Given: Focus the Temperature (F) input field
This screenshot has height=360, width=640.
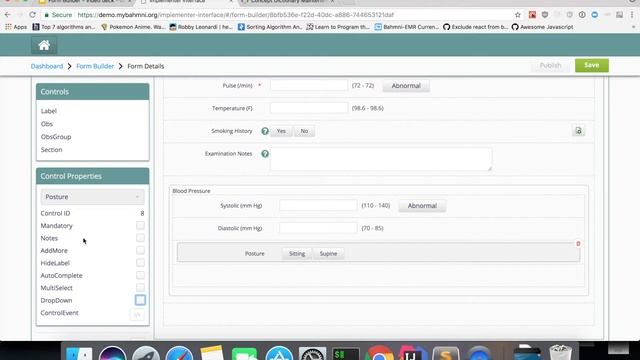Looking at the screenshot, I should pyautogui.click(x=309, y=108).
